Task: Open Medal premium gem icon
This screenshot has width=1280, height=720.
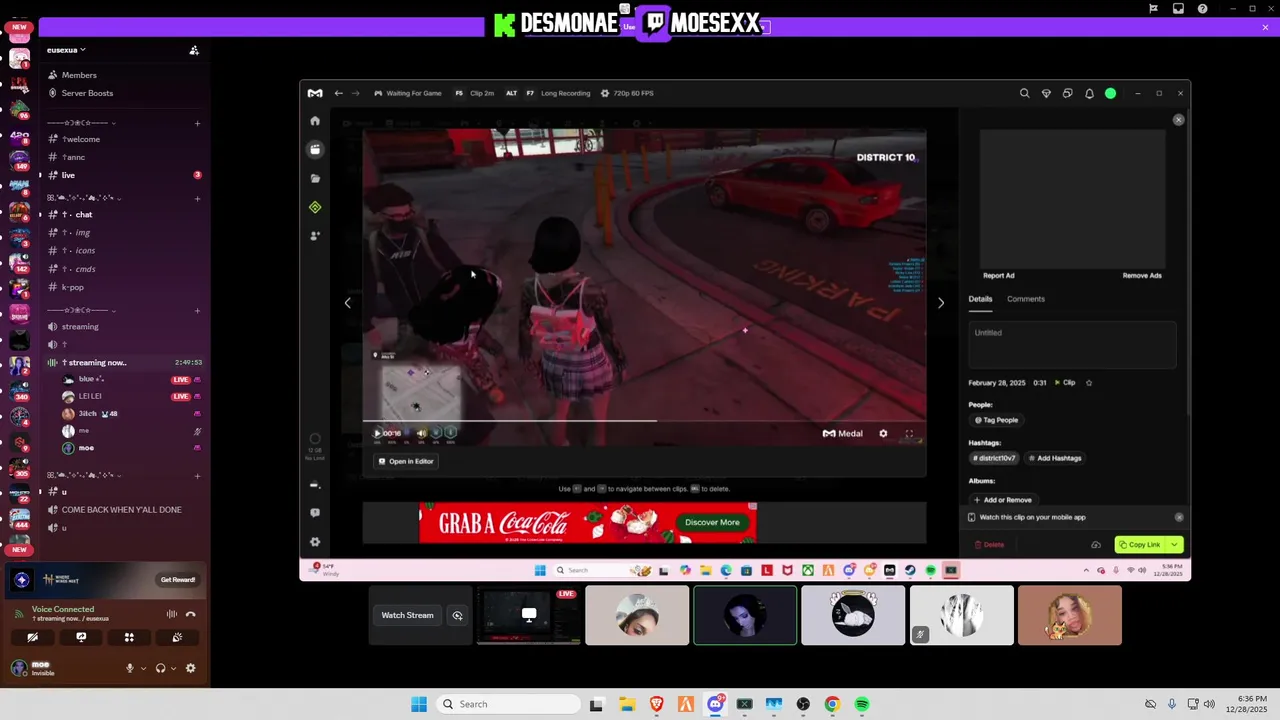Action: click(1046, 93)
